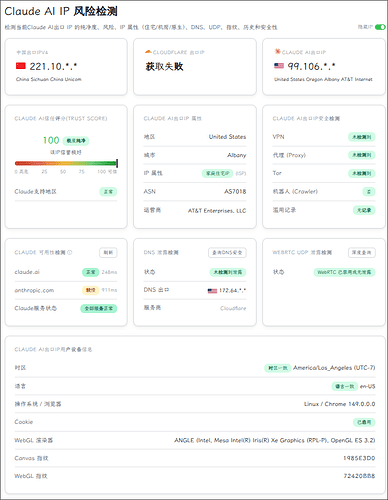This screenshot has height=500, width=388.
Task: Open the info icon beside Claude availability check
Action: (x=69, y=252)
